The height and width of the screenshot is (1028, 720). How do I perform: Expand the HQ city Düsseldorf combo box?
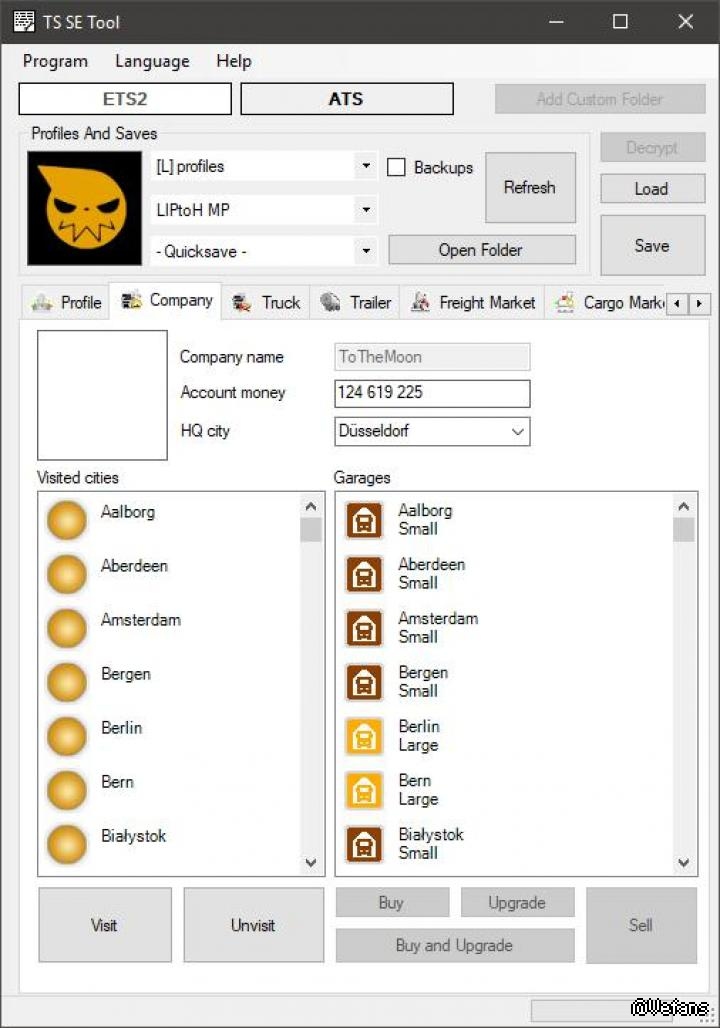(517, 431)
